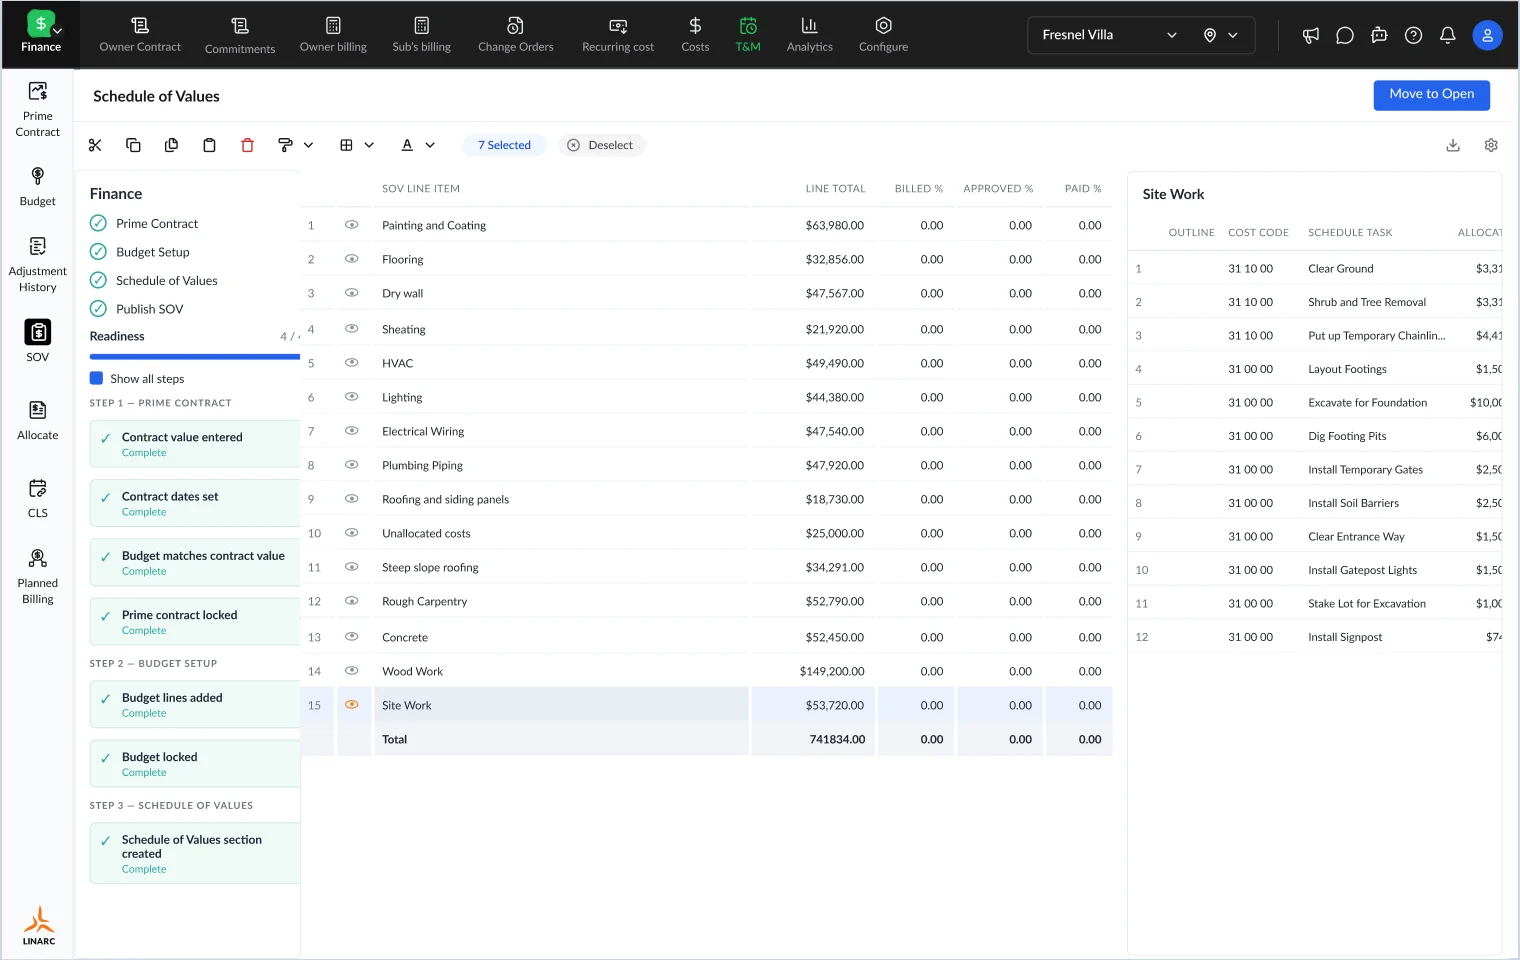Toggle the eye icon for Dry wall
Screen dimensions: 1520x960
click(x=352, y=293)
